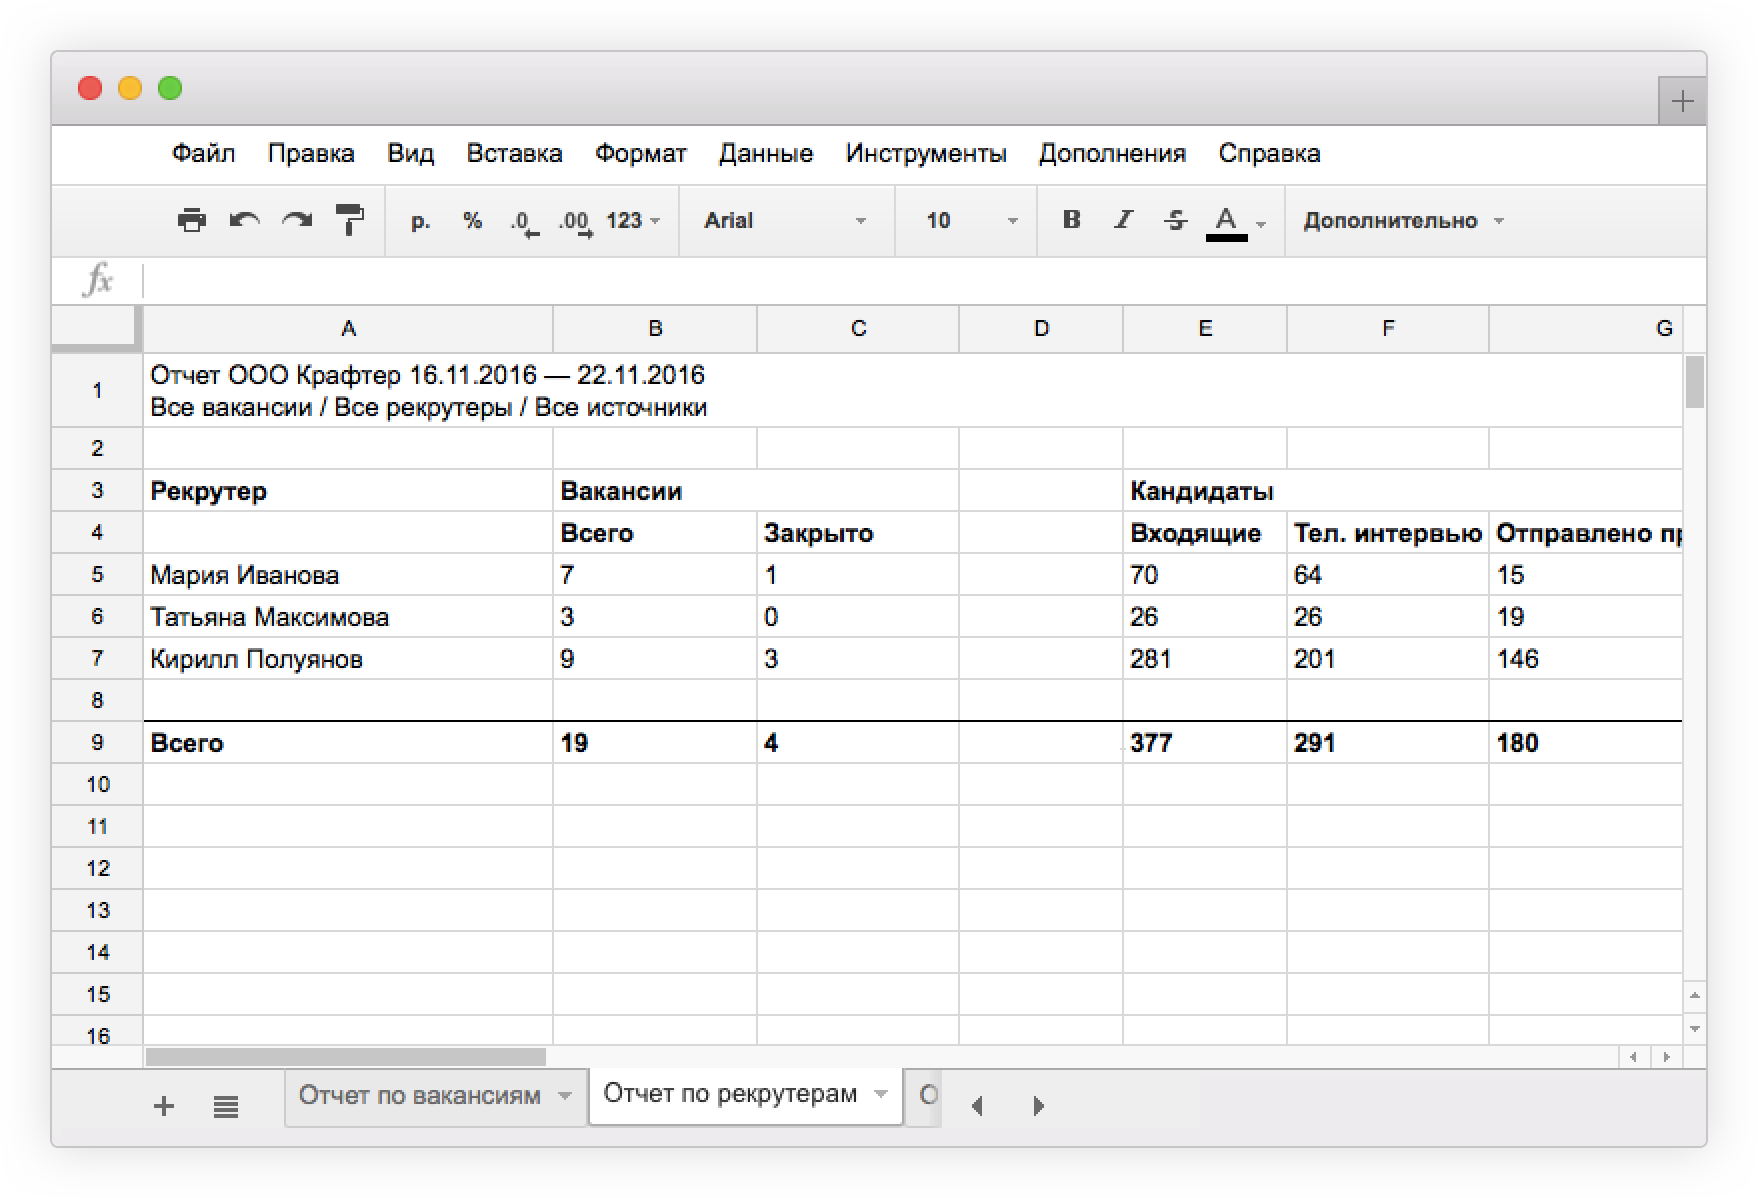
Task: Apply currency format (р.)
Action: (x=421, y=221)
